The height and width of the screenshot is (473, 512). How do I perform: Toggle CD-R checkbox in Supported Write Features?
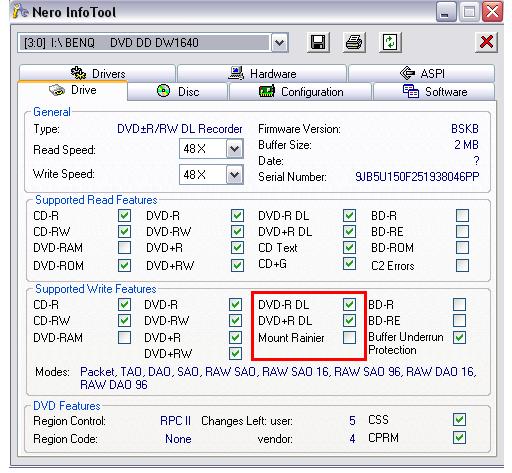pyautogui.click(x=124, y=304)
